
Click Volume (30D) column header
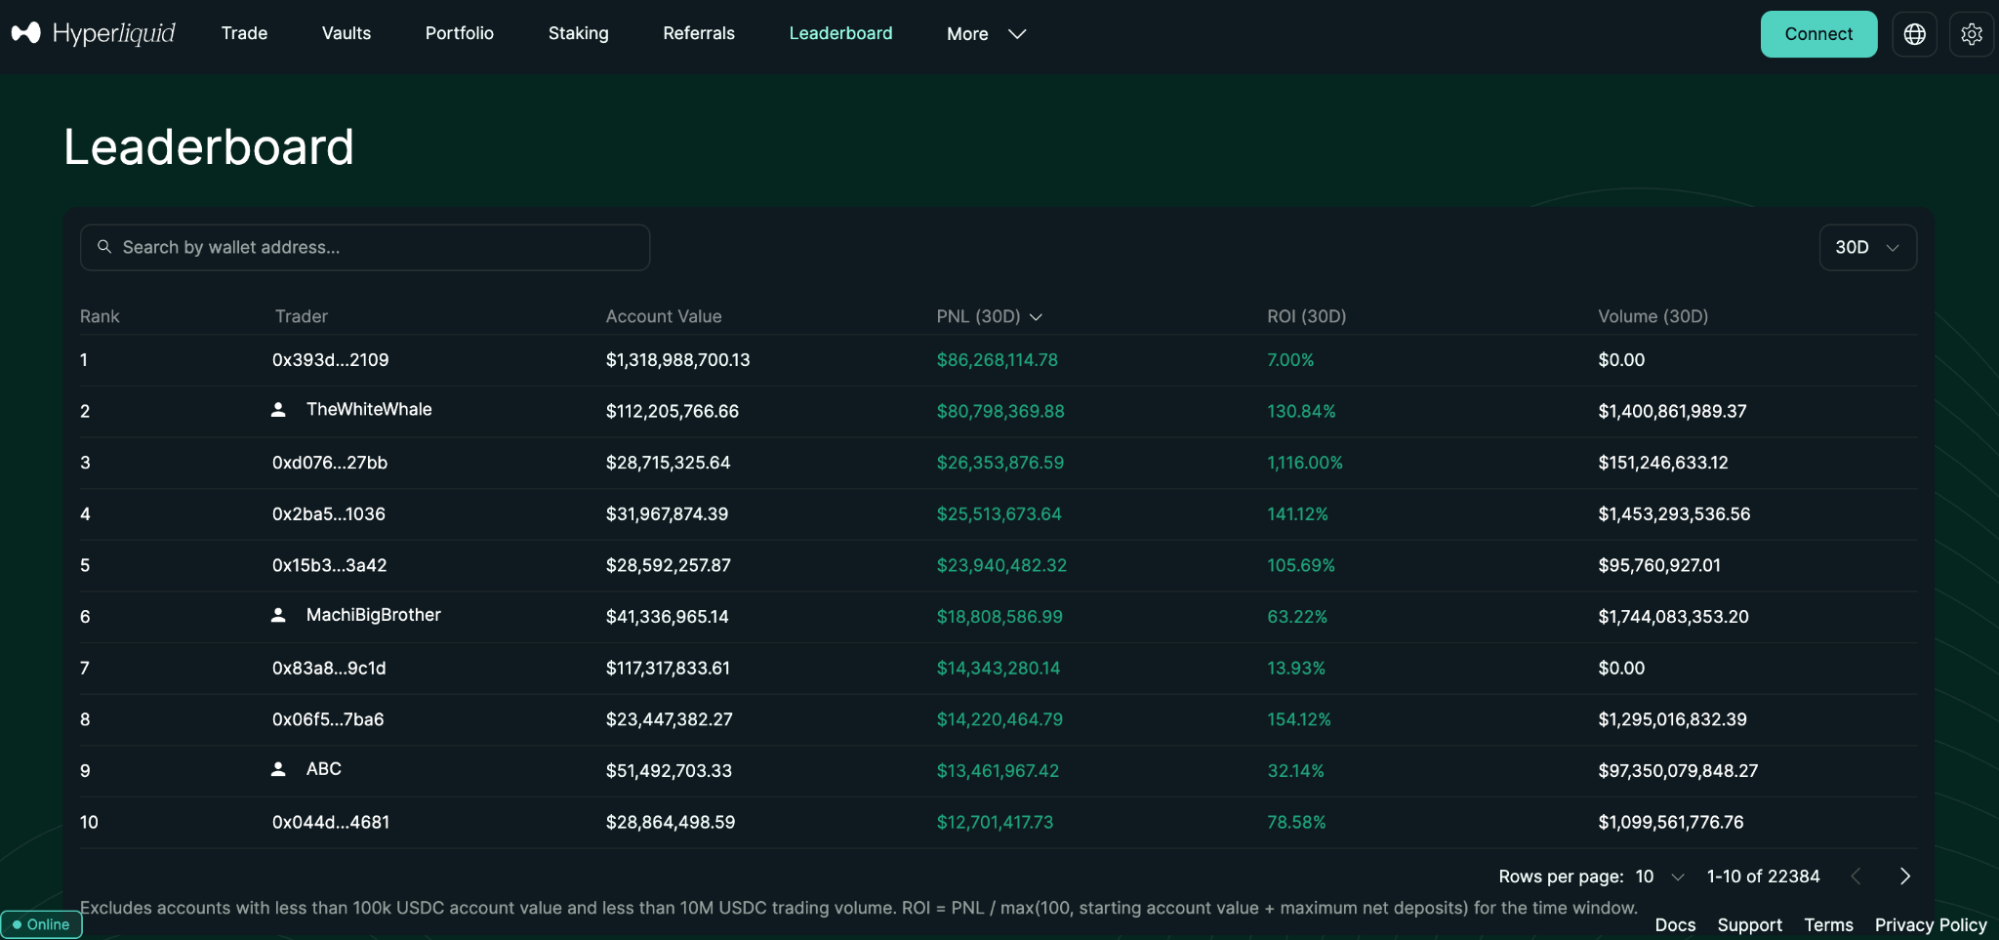[x=1652, y=316]
